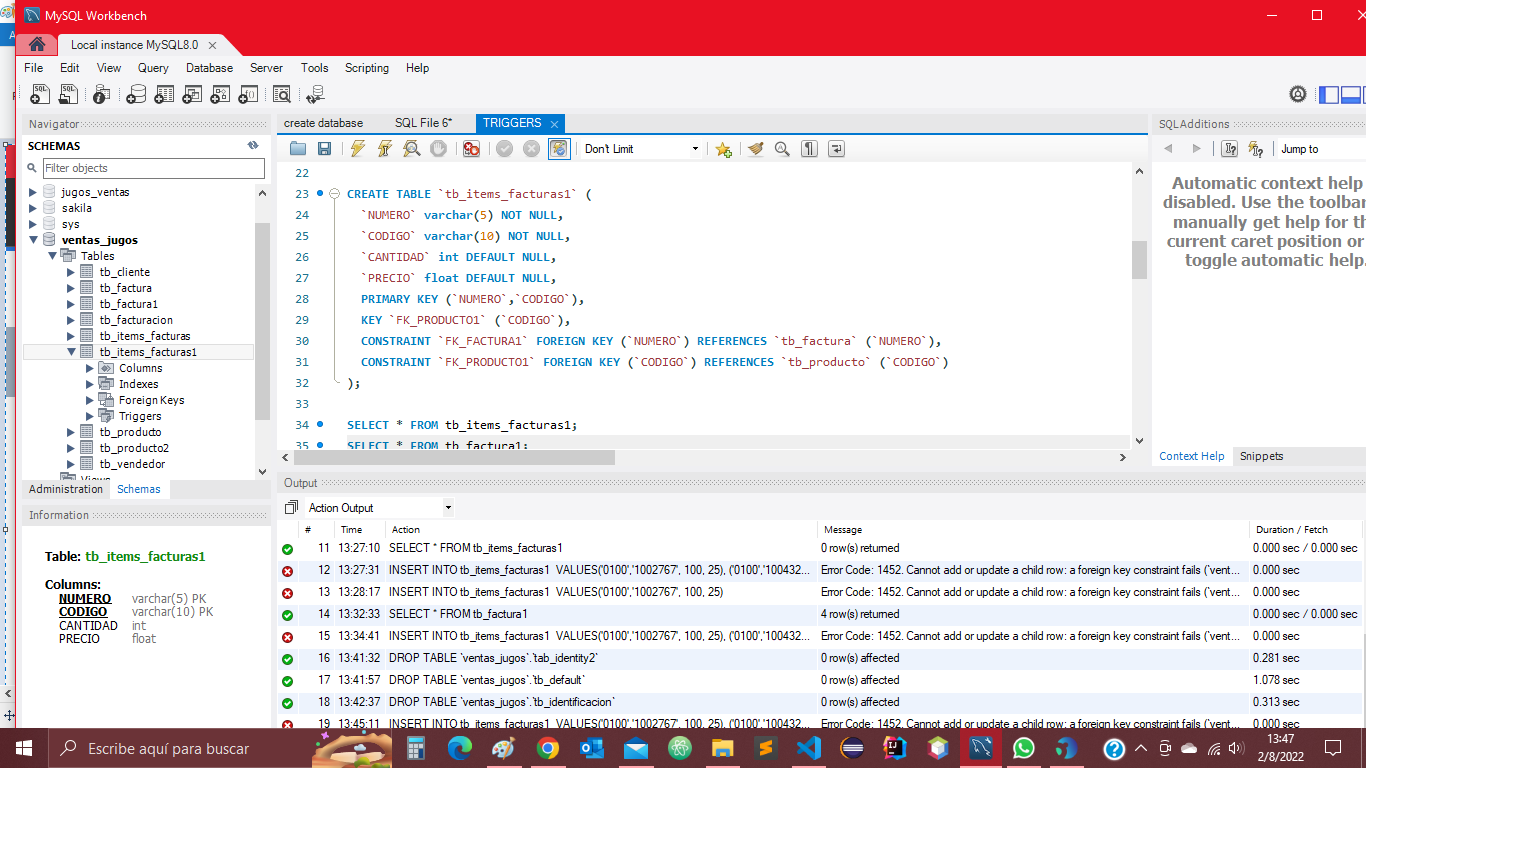Image resolution: width=1516 pixels, height=852 pixels.
Task: Open Context Help tab
Action: pyautogui.click(x=1191, y=456)
